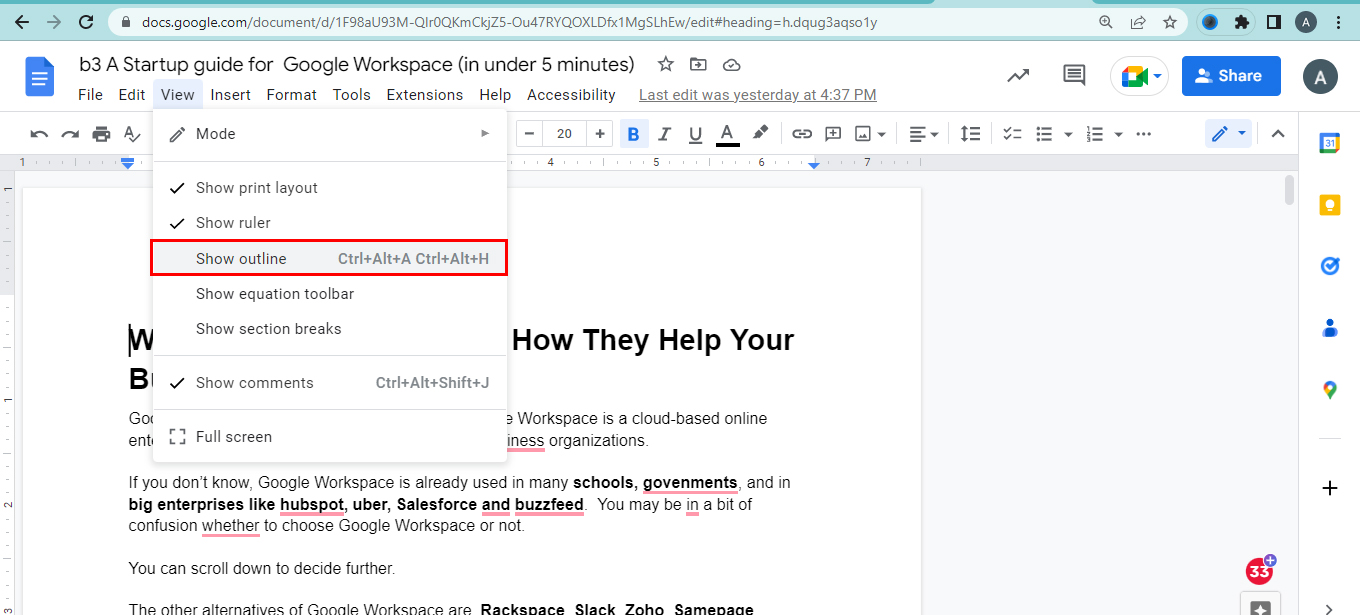
Task: Insert a link with the link icon
Action: (x=802, y=134)
